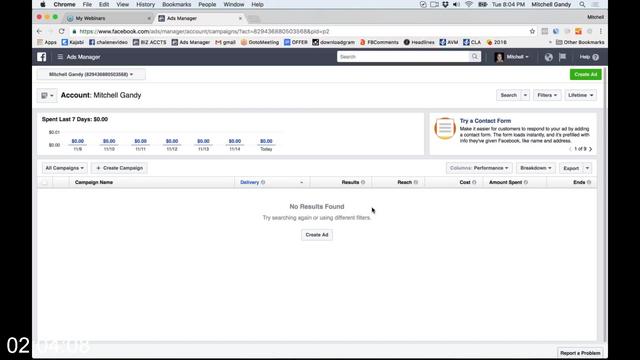
Task: Click the $0.00 spend value for Today
Action: pos(266,141)
